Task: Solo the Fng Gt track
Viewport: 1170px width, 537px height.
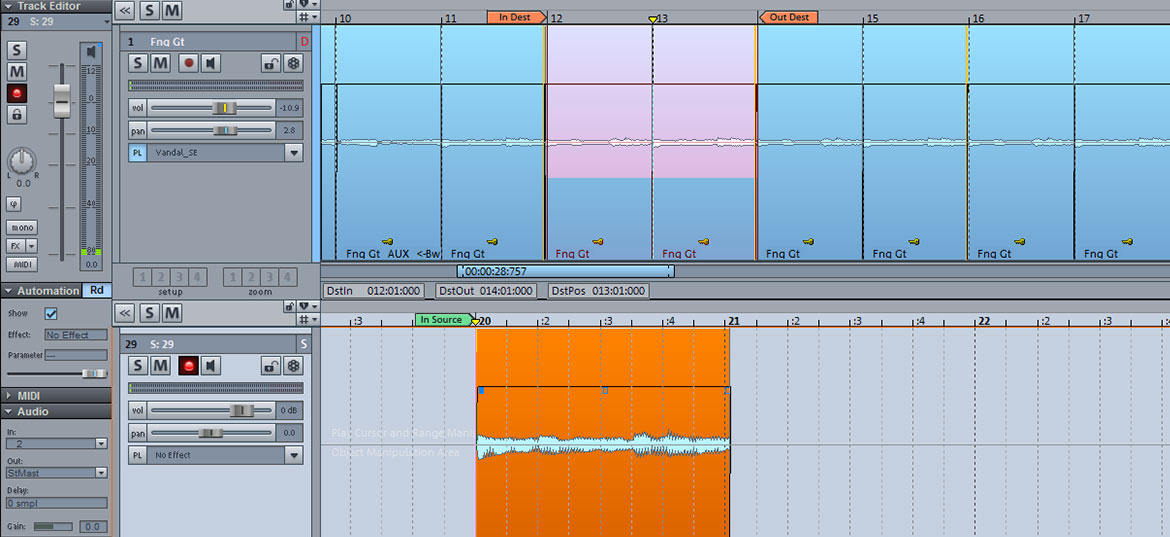Action: (137, 63)
